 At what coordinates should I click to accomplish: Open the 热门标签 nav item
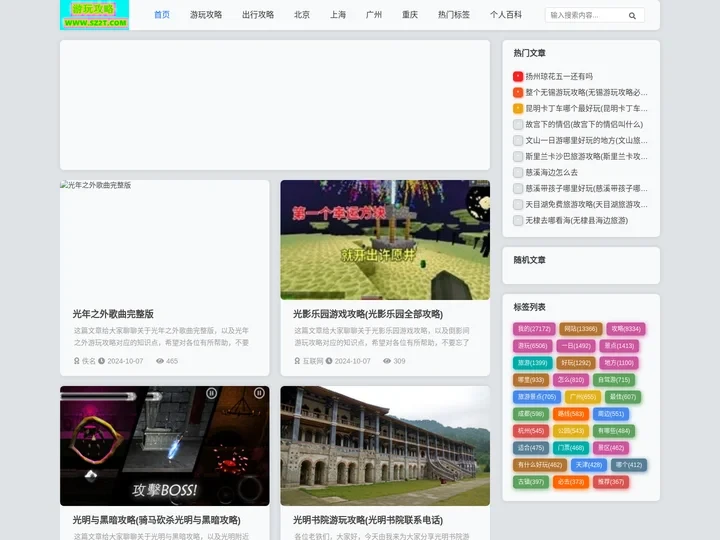point(454,15)
